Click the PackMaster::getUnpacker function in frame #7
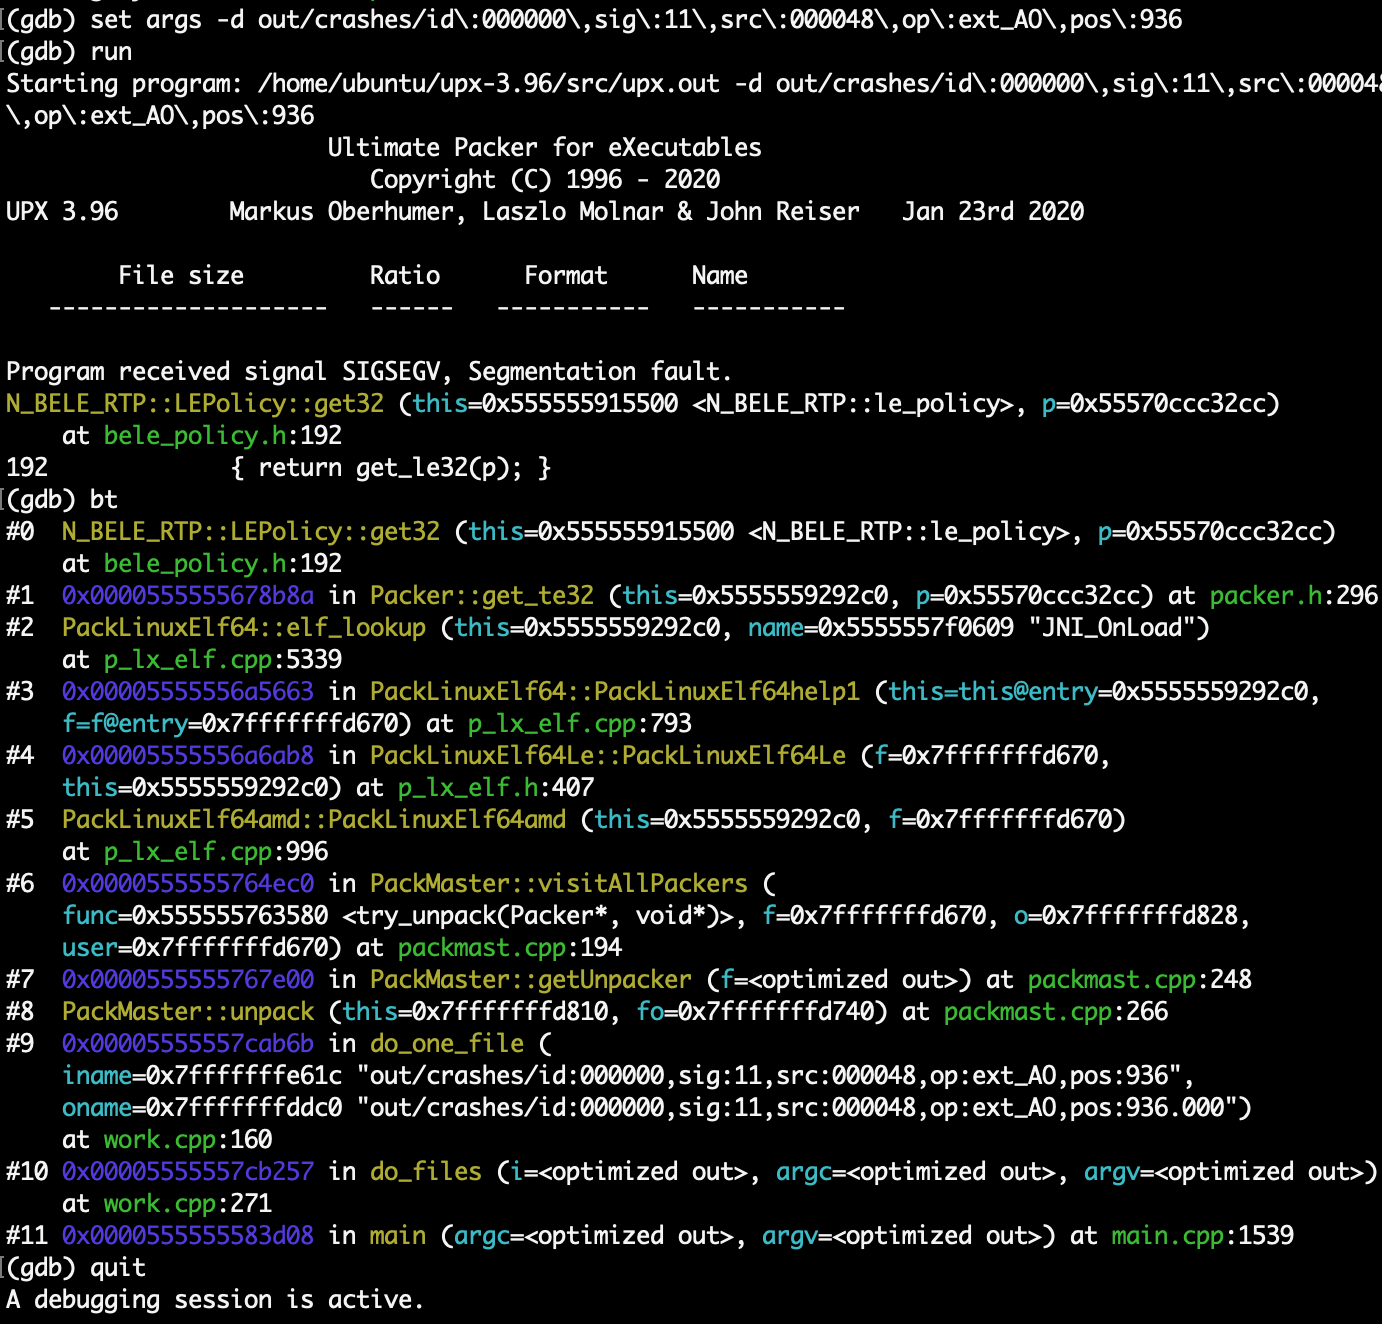1382x1324 pixels. click(530, 980)
